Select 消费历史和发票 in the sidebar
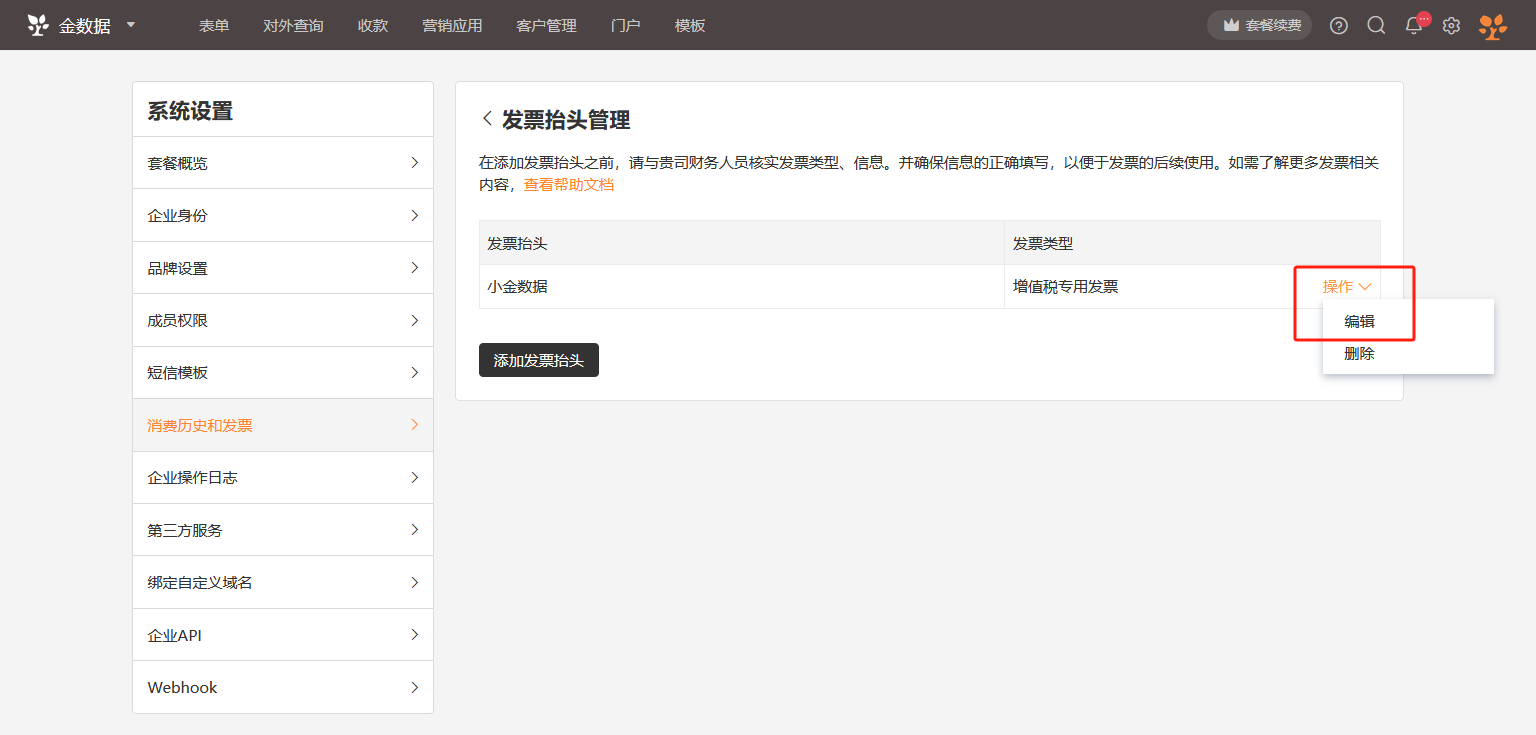Screen dimensions: 1536x735 pyautogui.click(x=283, y=425)
